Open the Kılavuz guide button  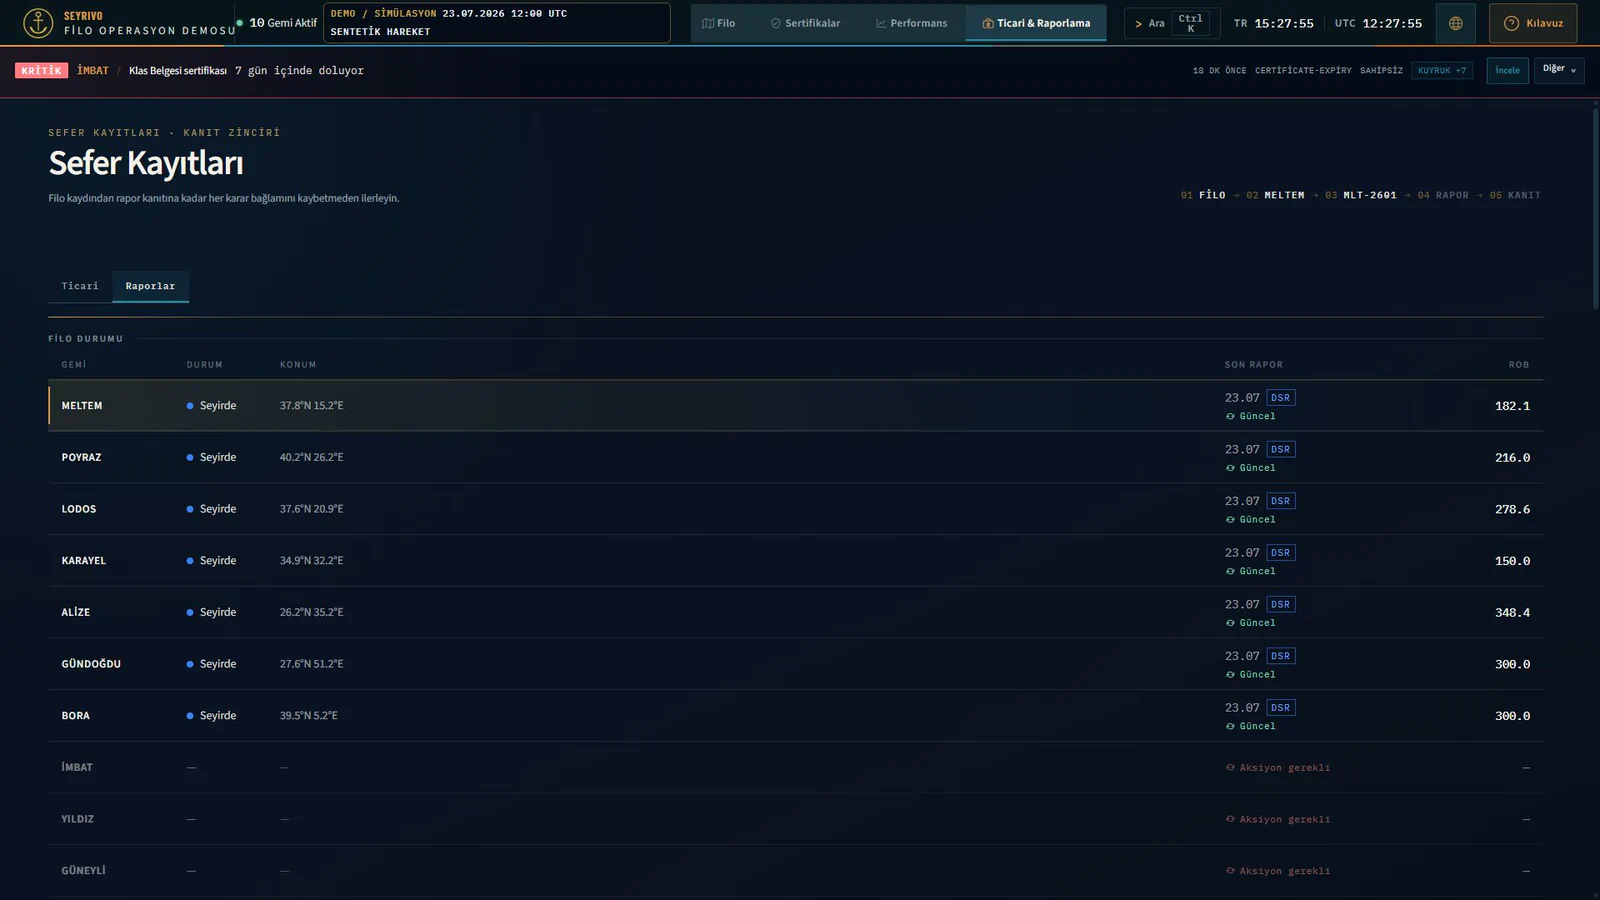[x=1533, y=23]
